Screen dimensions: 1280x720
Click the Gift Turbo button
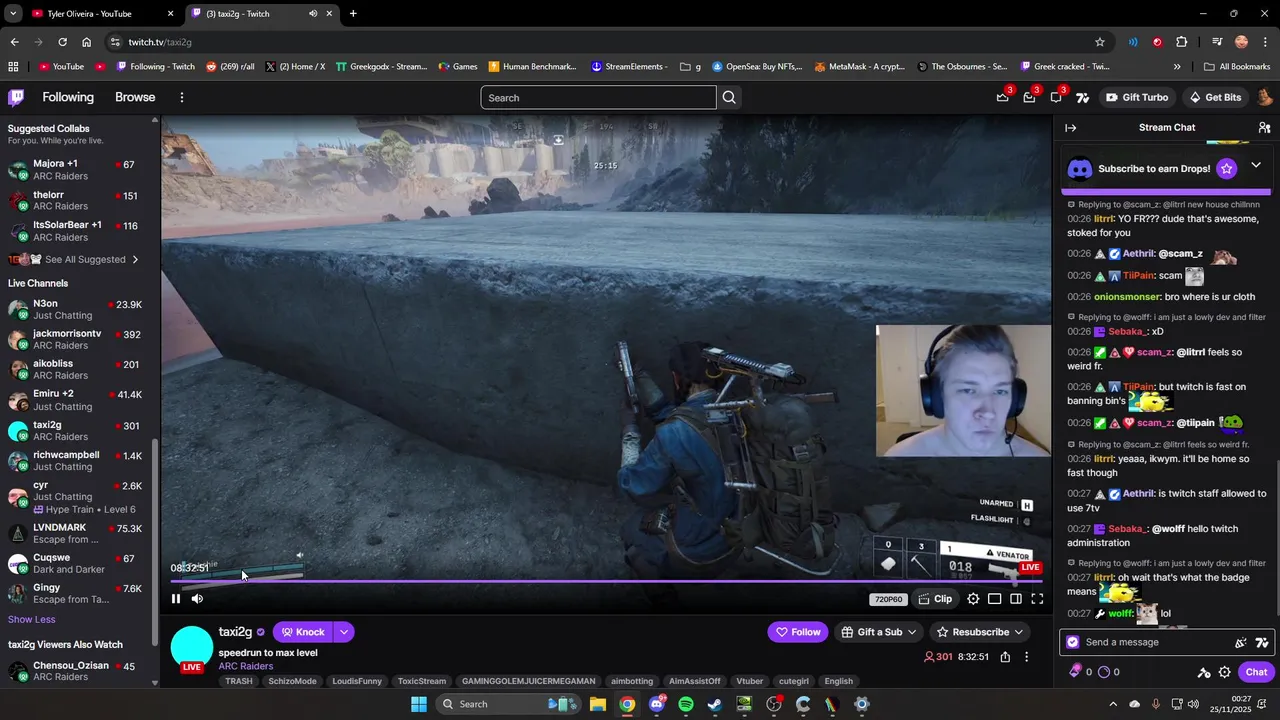pos(1137,97)
